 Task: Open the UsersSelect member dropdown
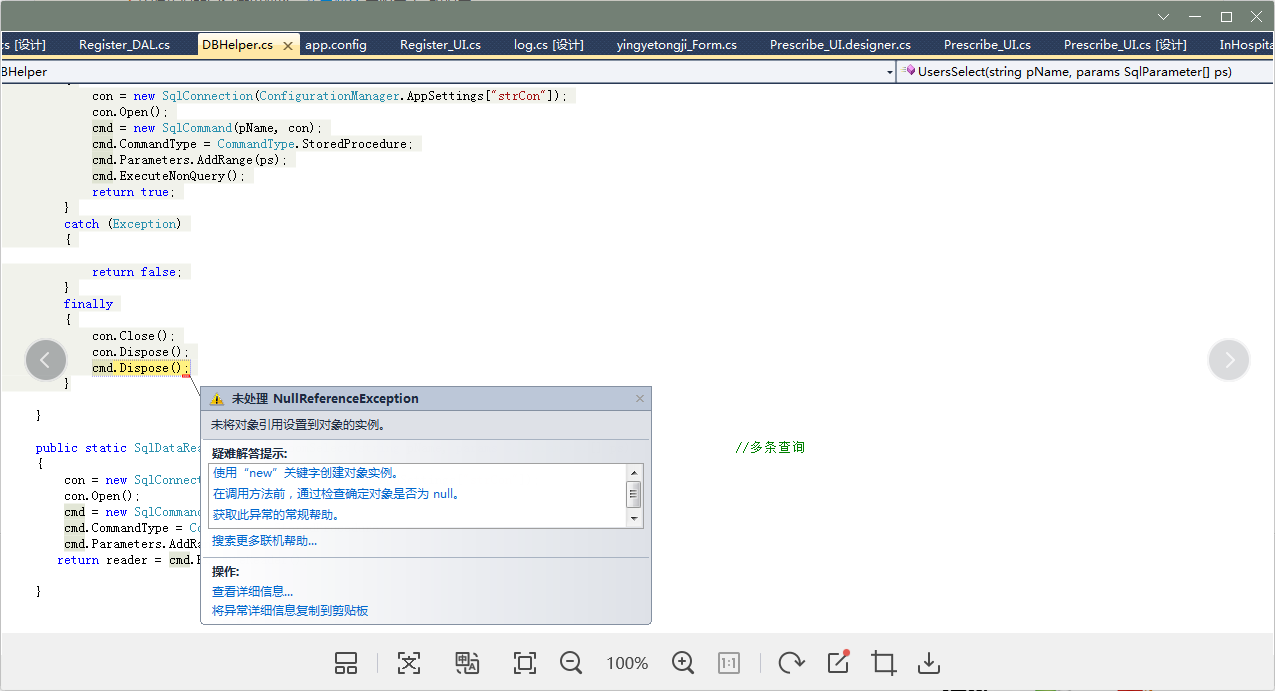(x=1080, y=72)
